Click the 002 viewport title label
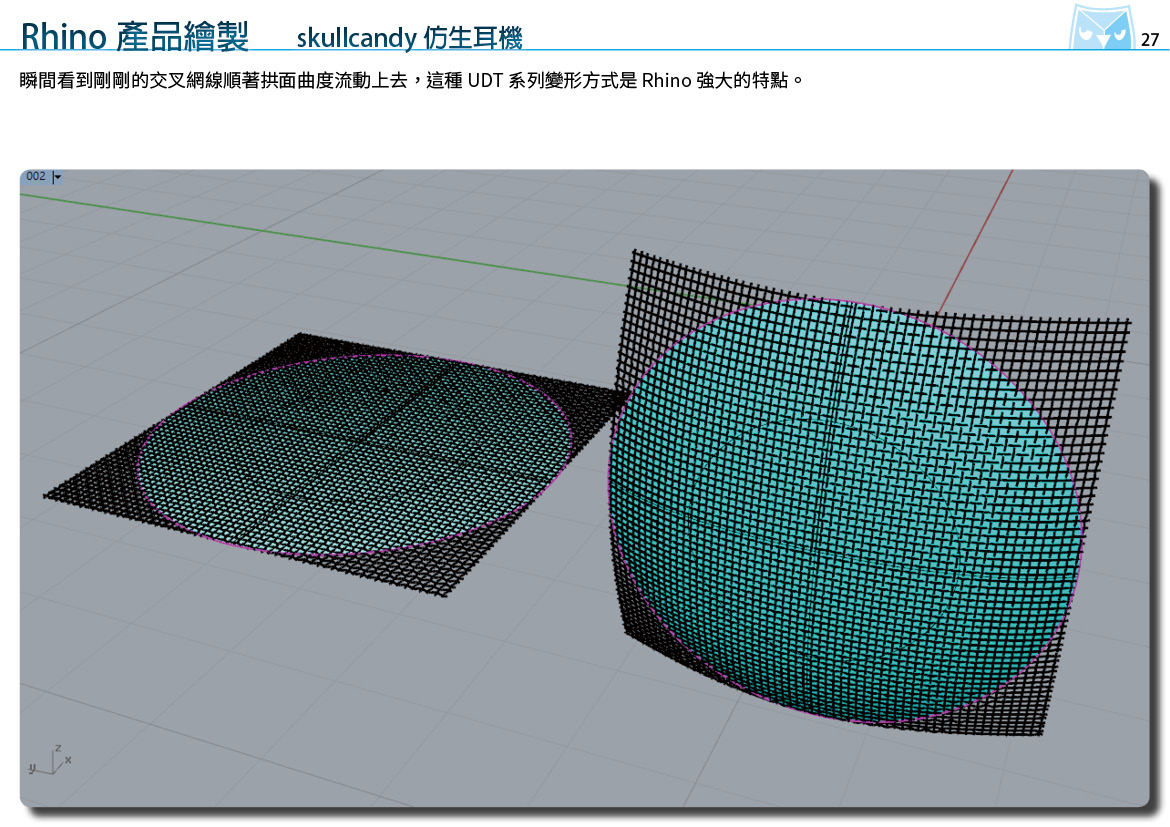This screenshot has width=1170, height=827. tap(36, 176)
